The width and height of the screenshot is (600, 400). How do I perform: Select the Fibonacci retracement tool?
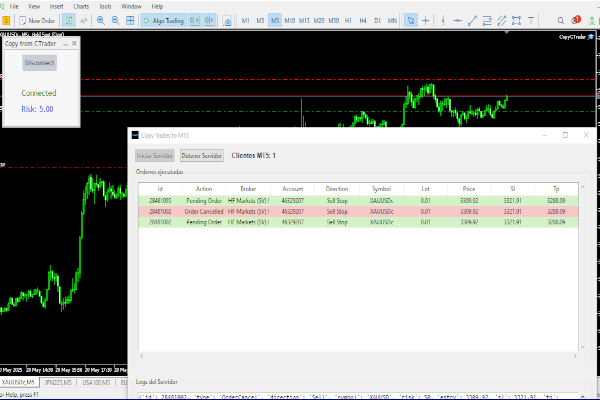click(487, 21)
